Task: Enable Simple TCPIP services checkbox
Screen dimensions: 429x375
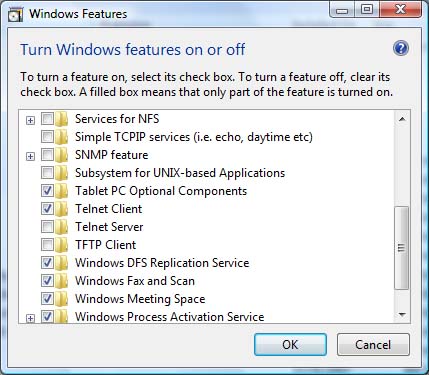Action: click(47, 137)
